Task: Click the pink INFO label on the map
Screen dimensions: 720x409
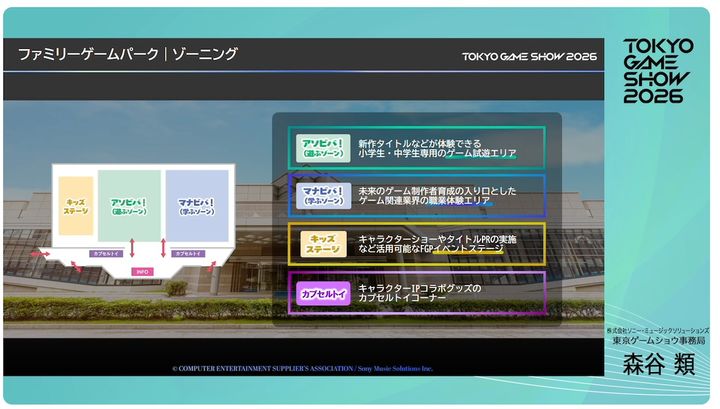Action: click(142, 272)
